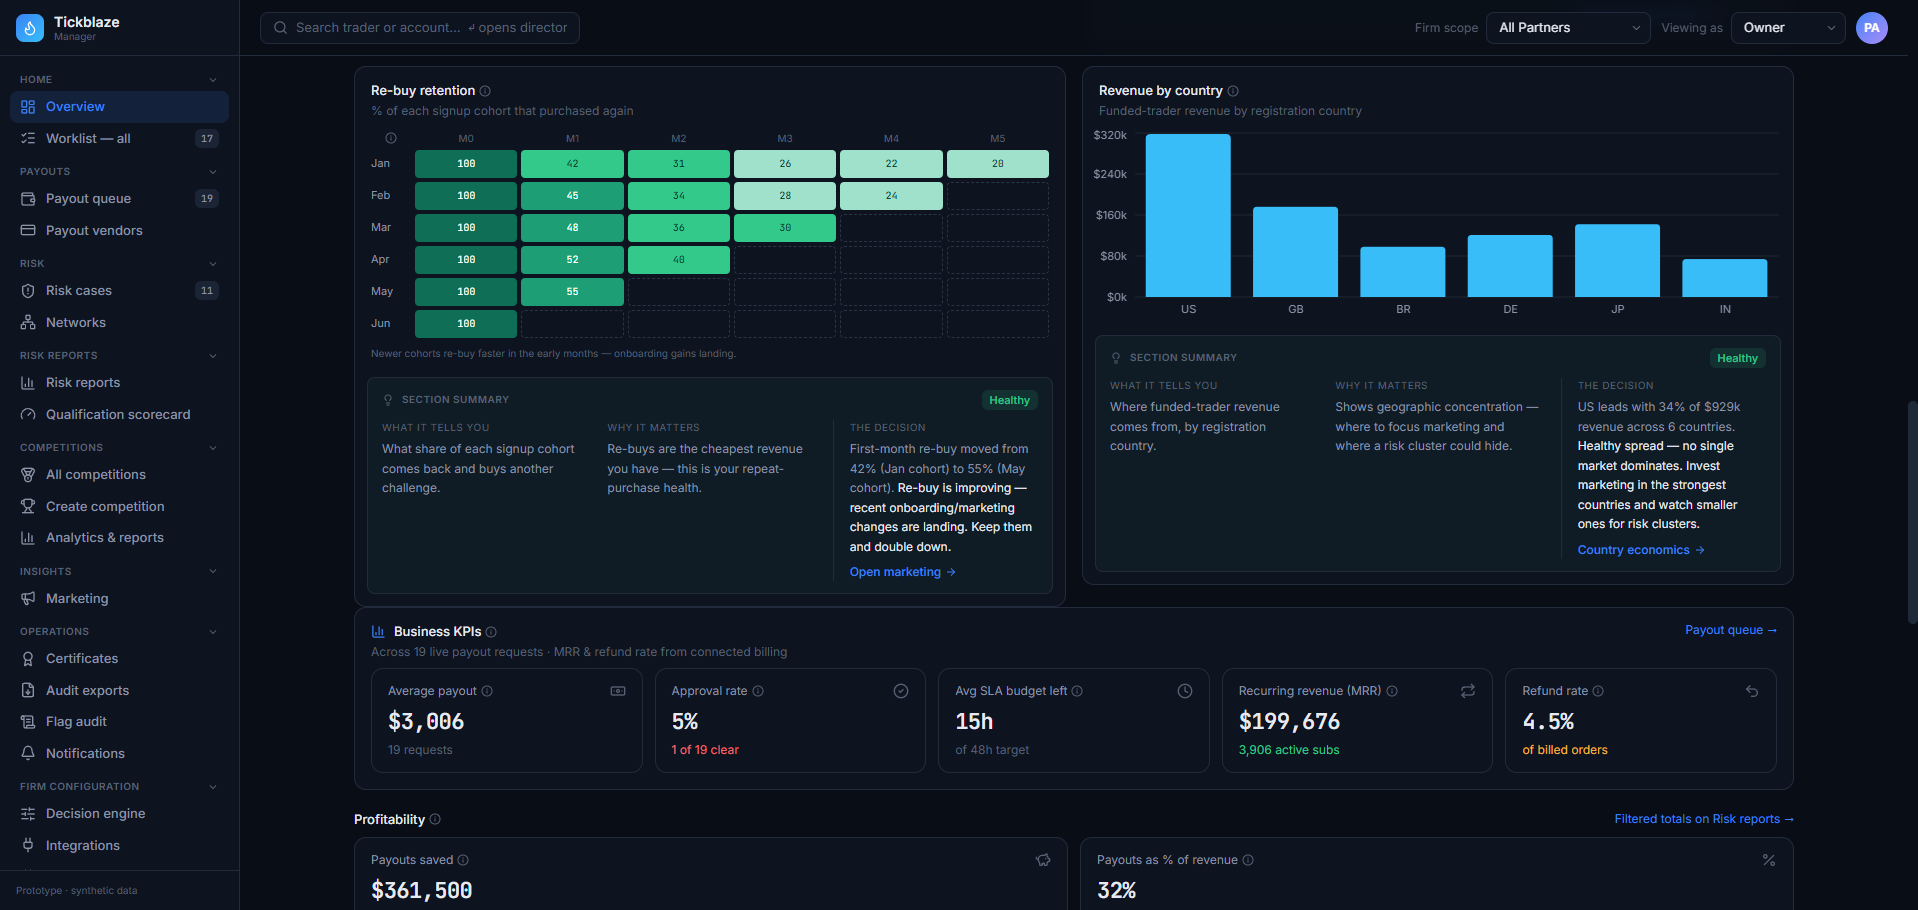Click the JP revenue bar in chart
Image resolution: width=1918 pixels, height=910 pixels.
[x=1617, y=261]
